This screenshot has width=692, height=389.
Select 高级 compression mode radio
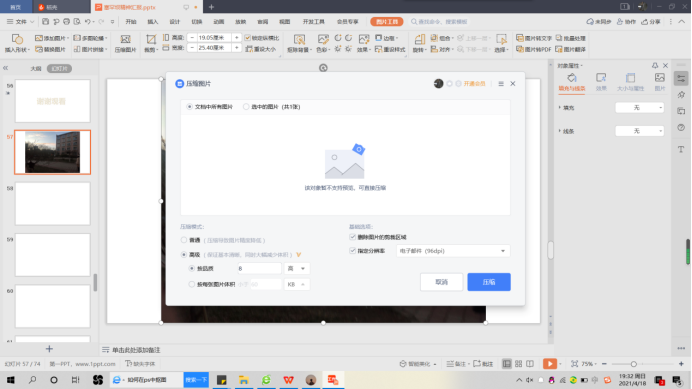tap(184, 255)
